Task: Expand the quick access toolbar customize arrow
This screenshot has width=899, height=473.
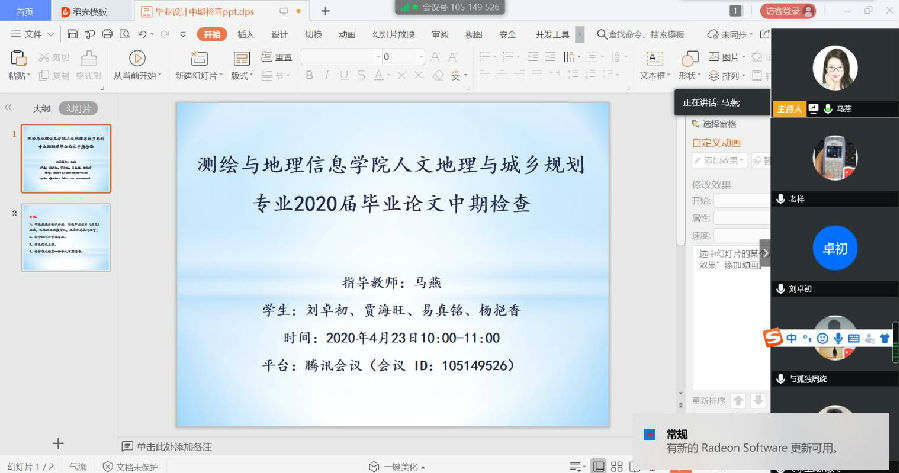Action: click(183, 34)
